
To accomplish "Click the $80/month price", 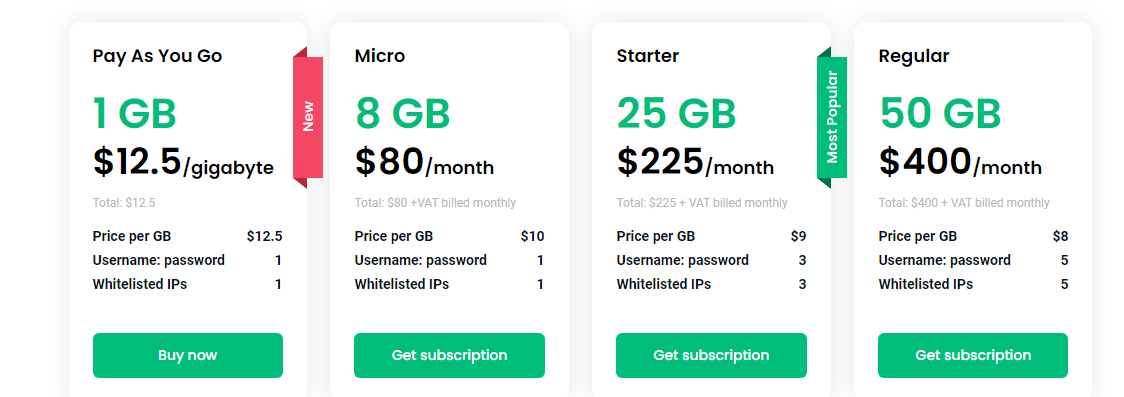I will pos(424,161).
